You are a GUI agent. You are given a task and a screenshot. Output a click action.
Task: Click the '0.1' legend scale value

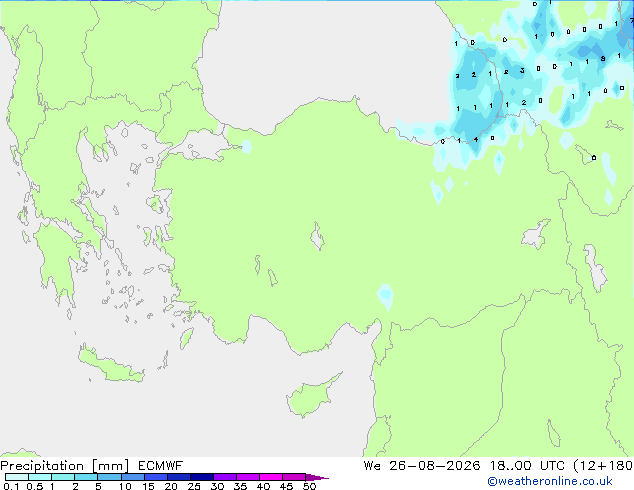(11, 486)
